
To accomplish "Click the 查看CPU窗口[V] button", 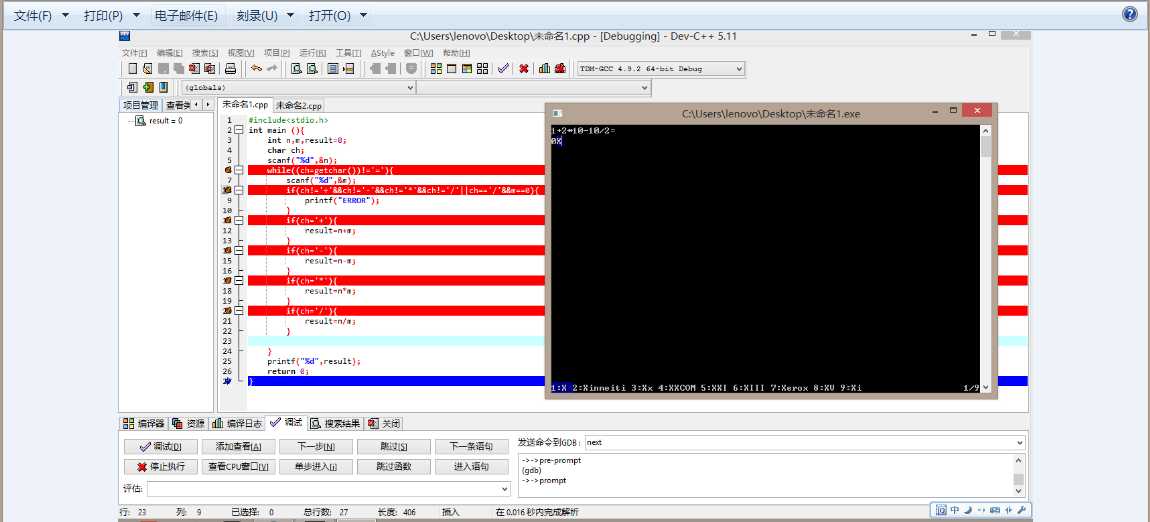I will tap(238, 466).
